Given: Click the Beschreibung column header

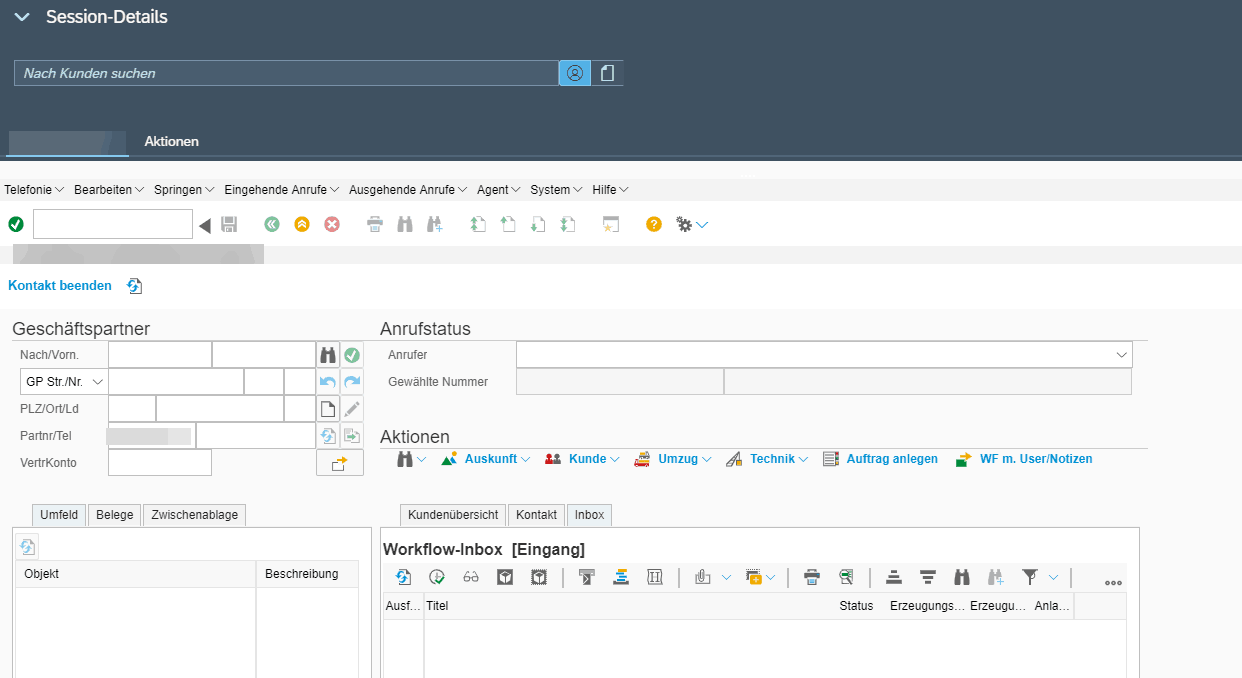Looking at the screenshot, I should tap(307, 574).
